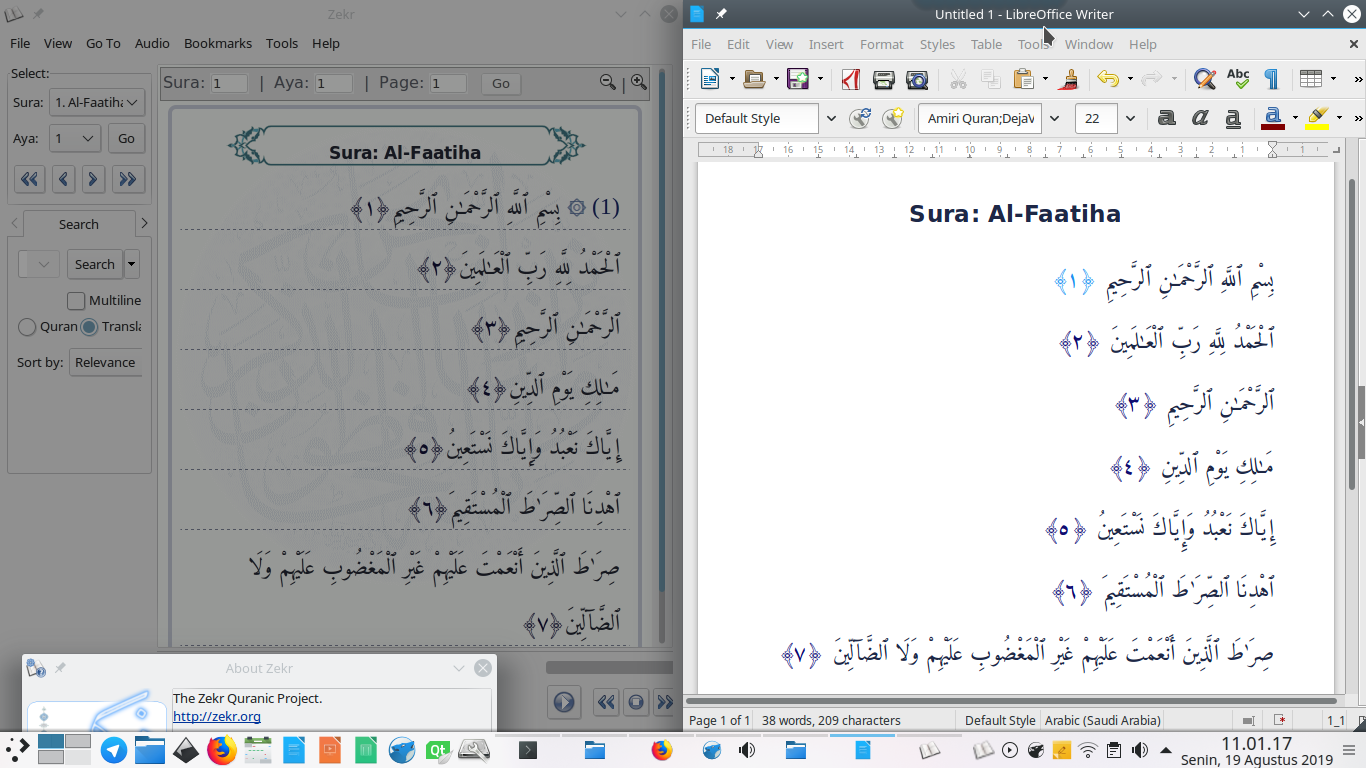Image resolution: width=1366 pixels, height=768 pixels.
Task: Open the Qt Designer icon in taskbar
Action: coord(437,749)
